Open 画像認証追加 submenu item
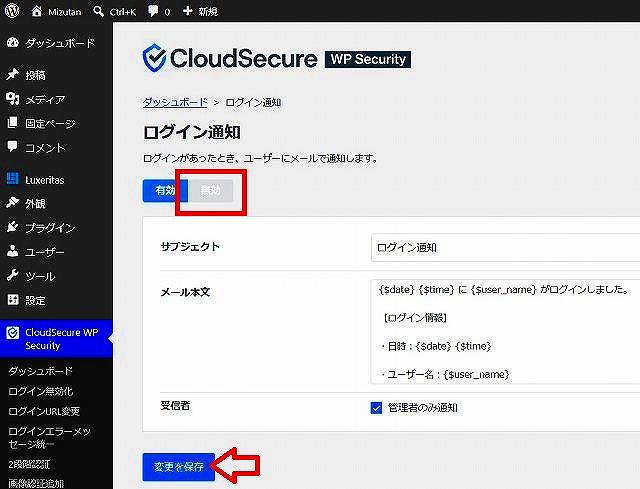Image resolution: width=640 pixels, height=489 pixels. tap(36, 483)
